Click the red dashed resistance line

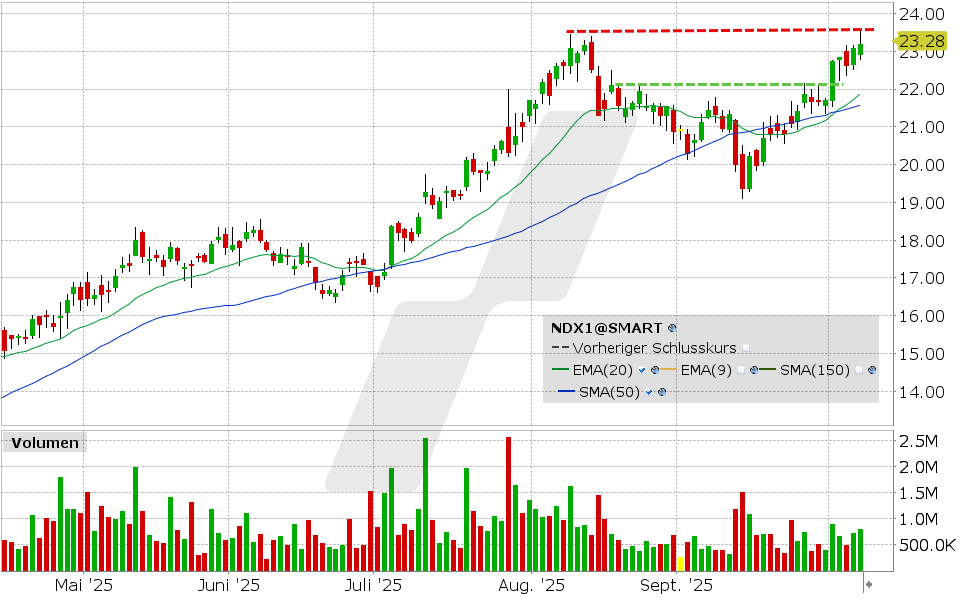720,30
